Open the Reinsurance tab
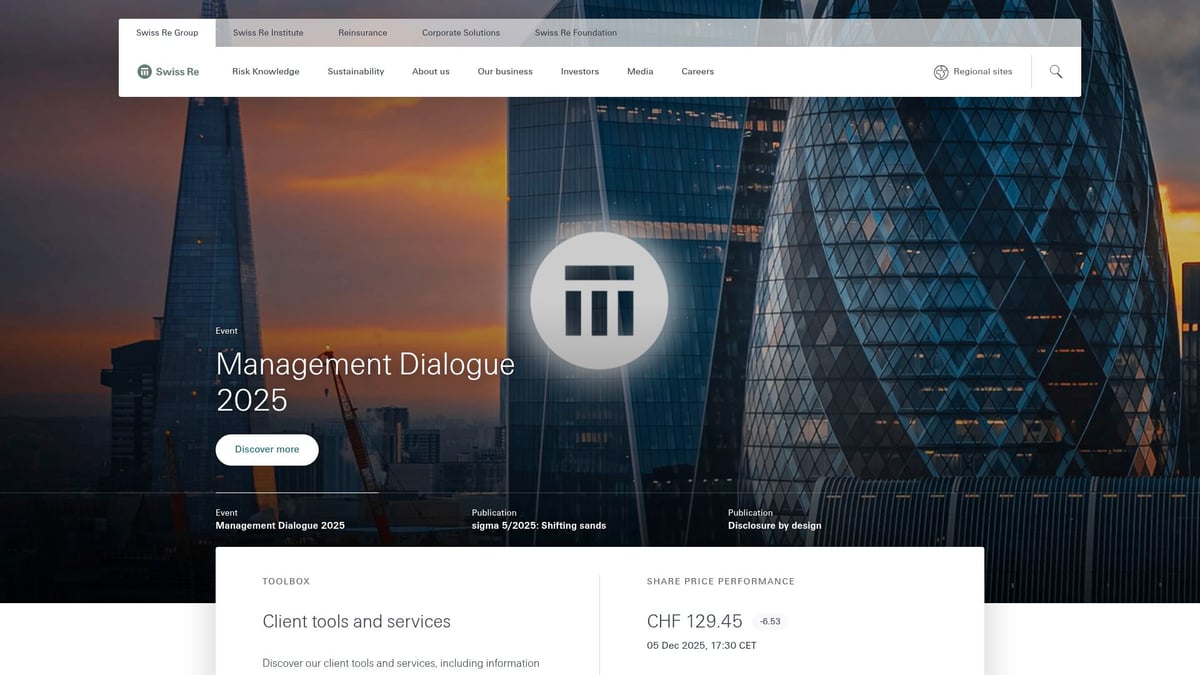Viewport: 1200px width, 675px height. [x=362, y=33]
